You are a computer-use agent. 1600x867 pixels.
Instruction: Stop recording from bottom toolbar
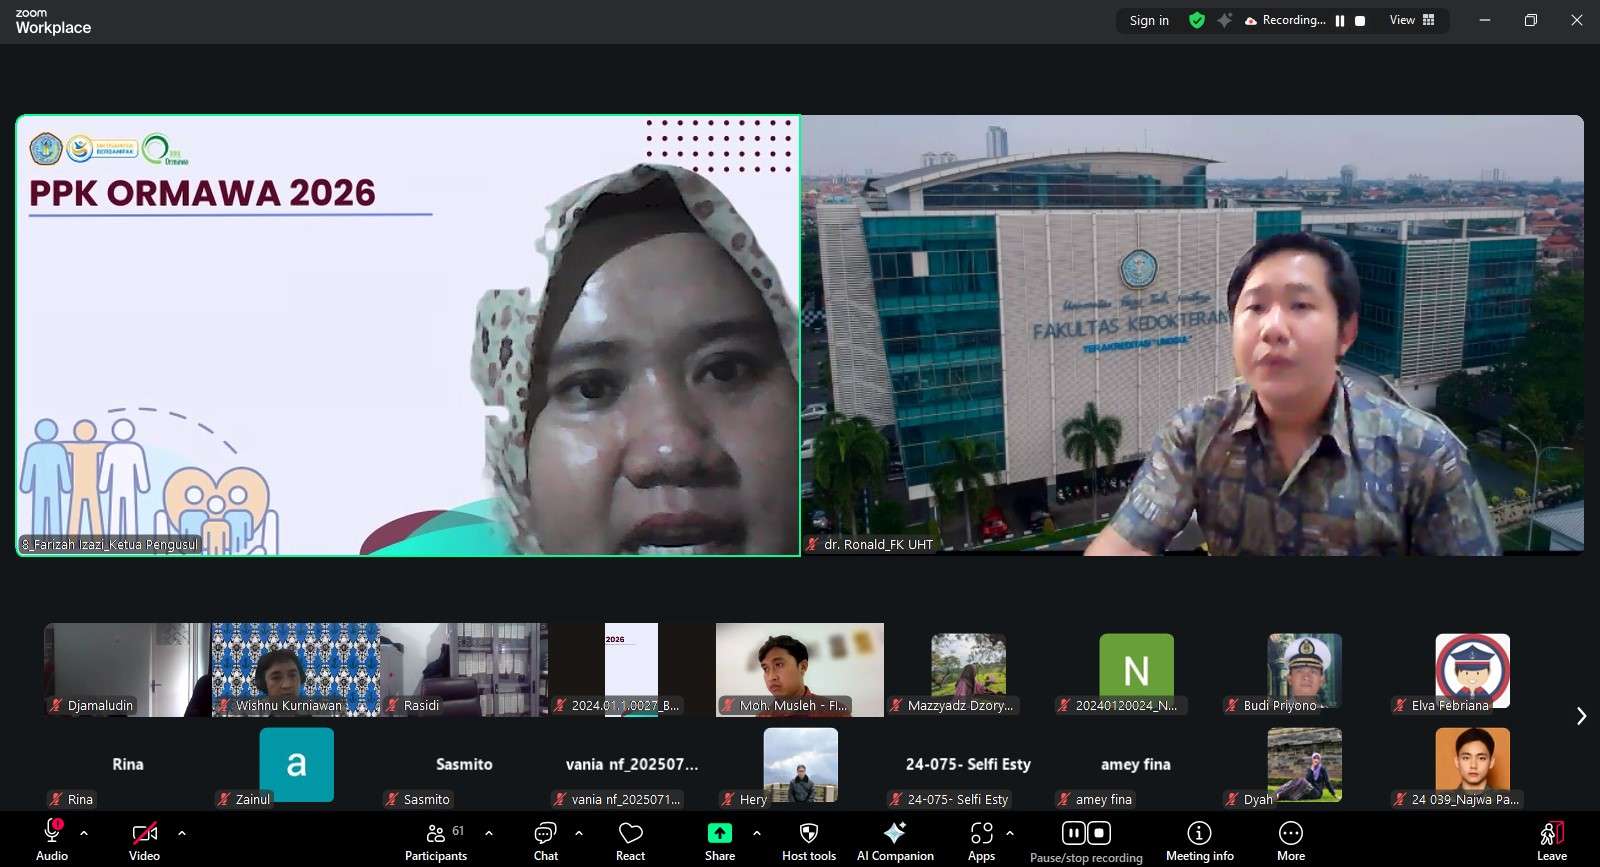pos(1099,833)
